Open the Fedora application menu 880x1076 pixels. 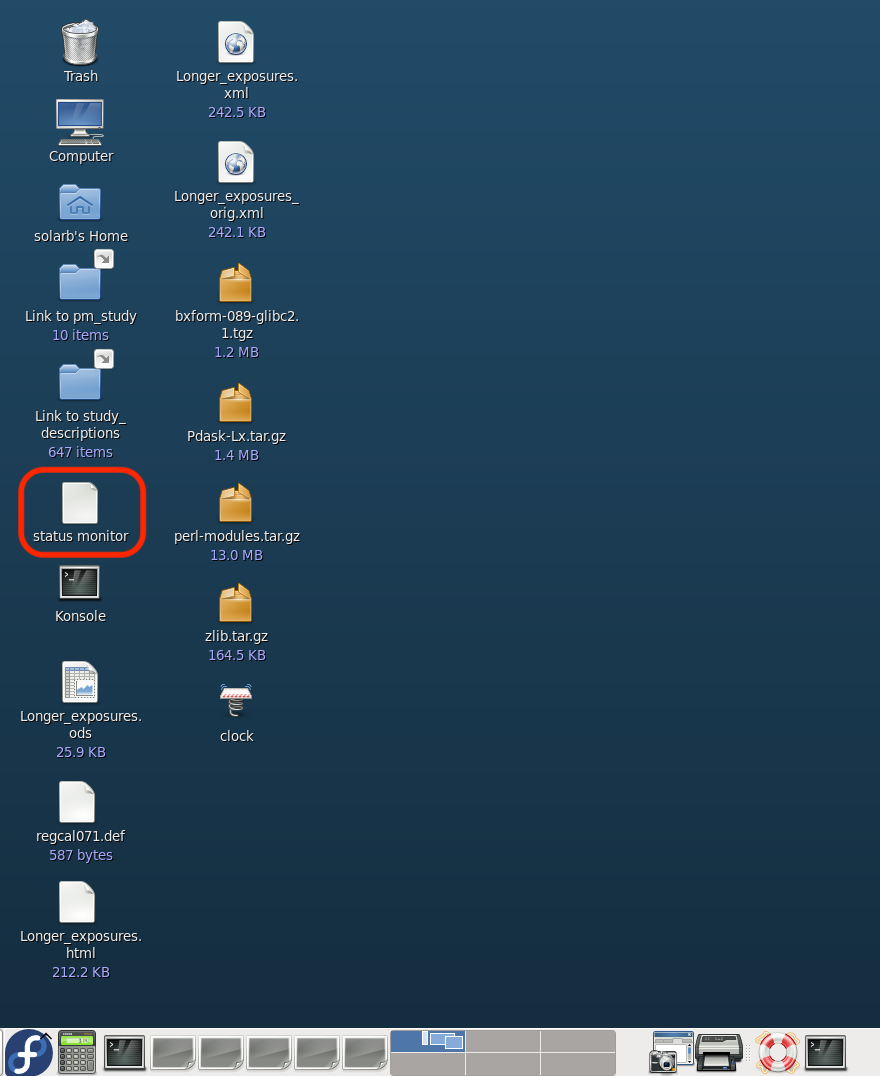pyautogui.click(x=29, y=1053)
